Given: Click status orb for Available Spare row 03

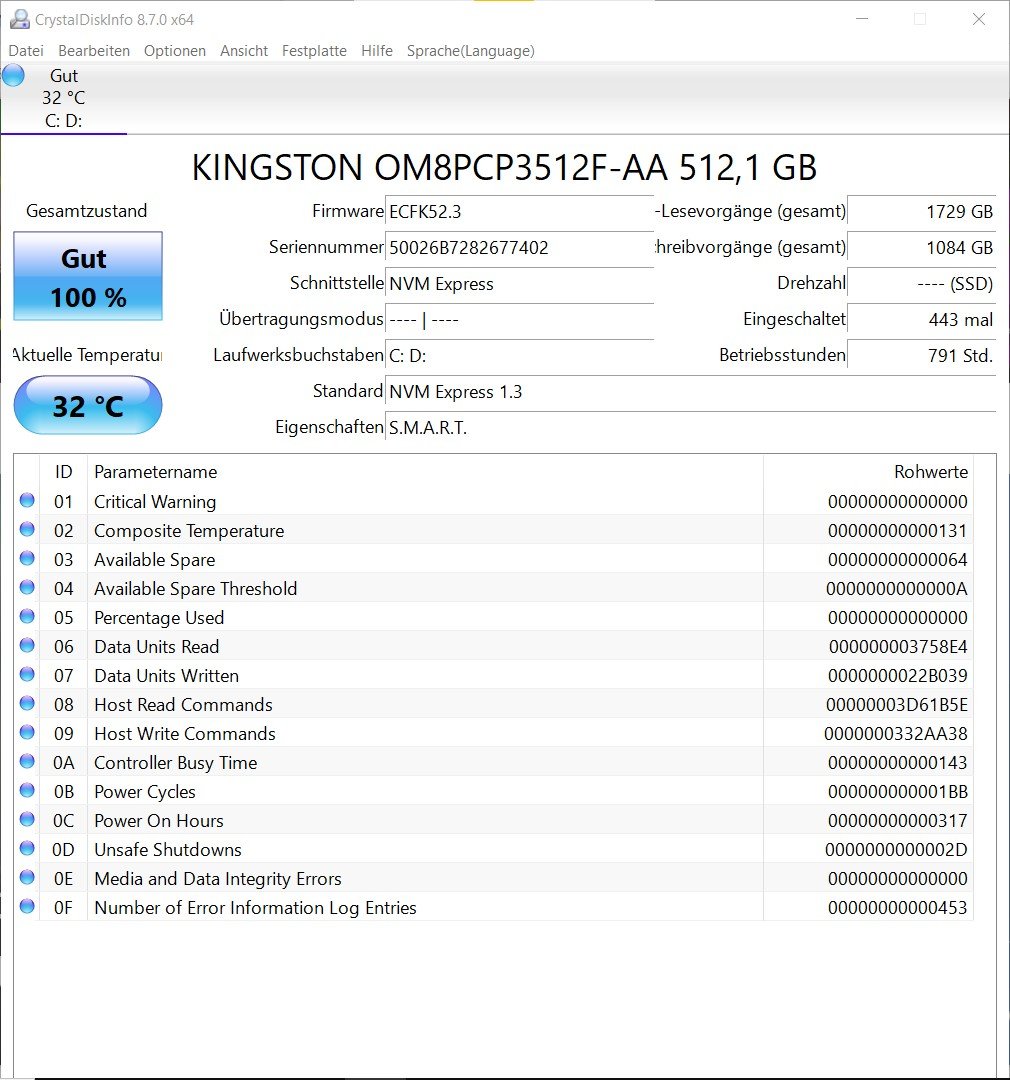Looking at the screenshot, I should click(27, 559).
